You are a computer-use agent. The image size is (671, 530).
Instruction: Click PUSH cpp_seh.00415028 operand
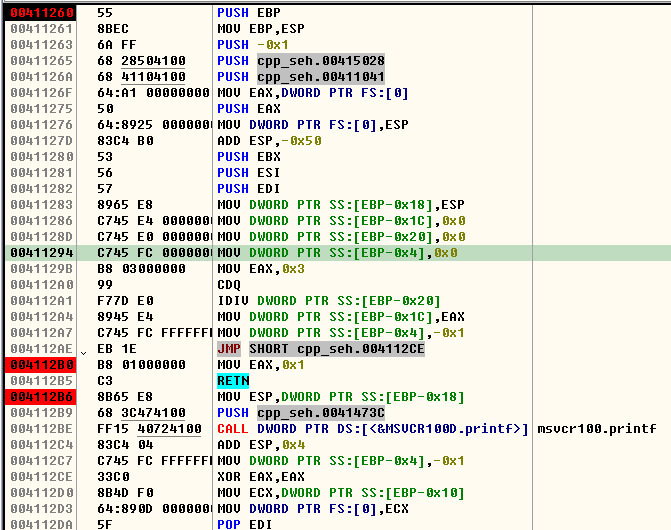(x=321, y=61)
